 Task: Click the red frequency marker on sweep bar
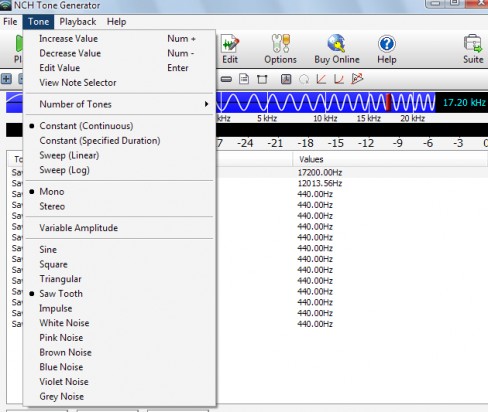coord(388,102)
